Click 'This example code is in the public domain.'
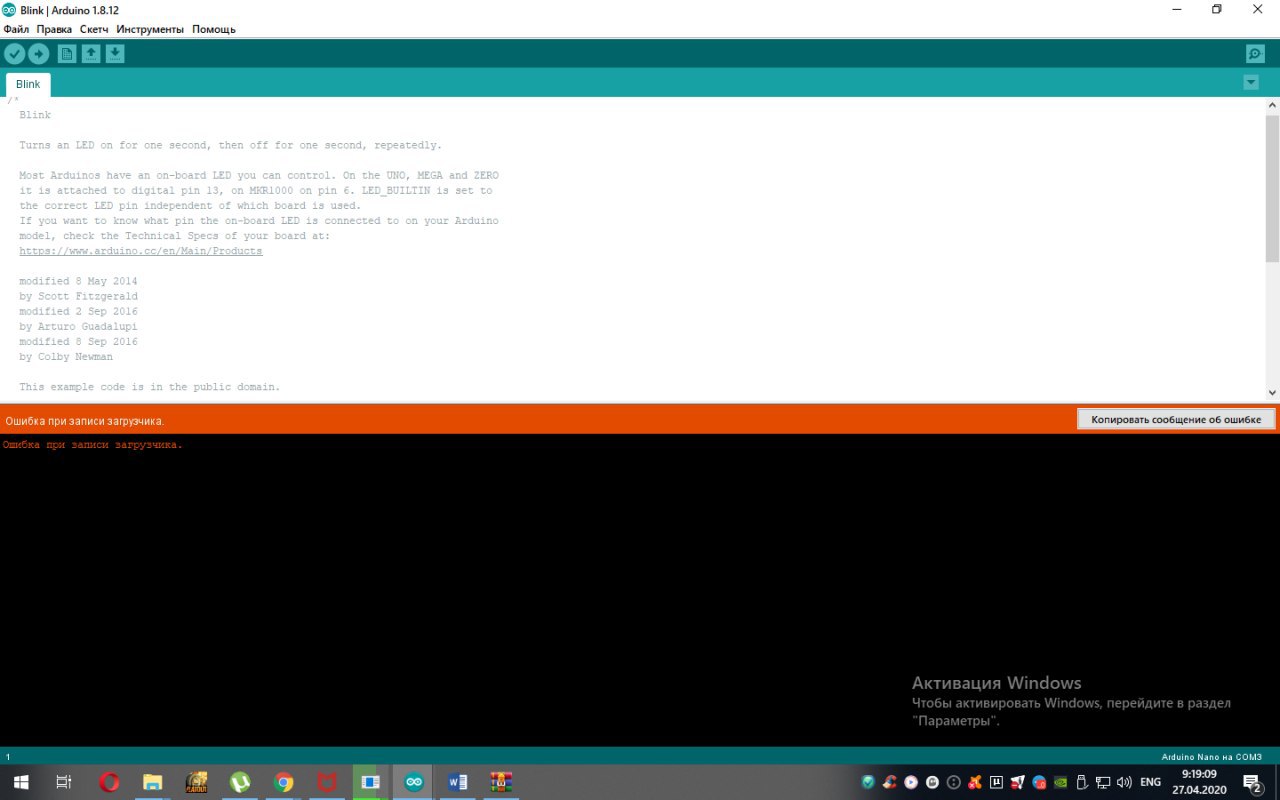This screenshot has width=1280, height=800. click(150, 386)
